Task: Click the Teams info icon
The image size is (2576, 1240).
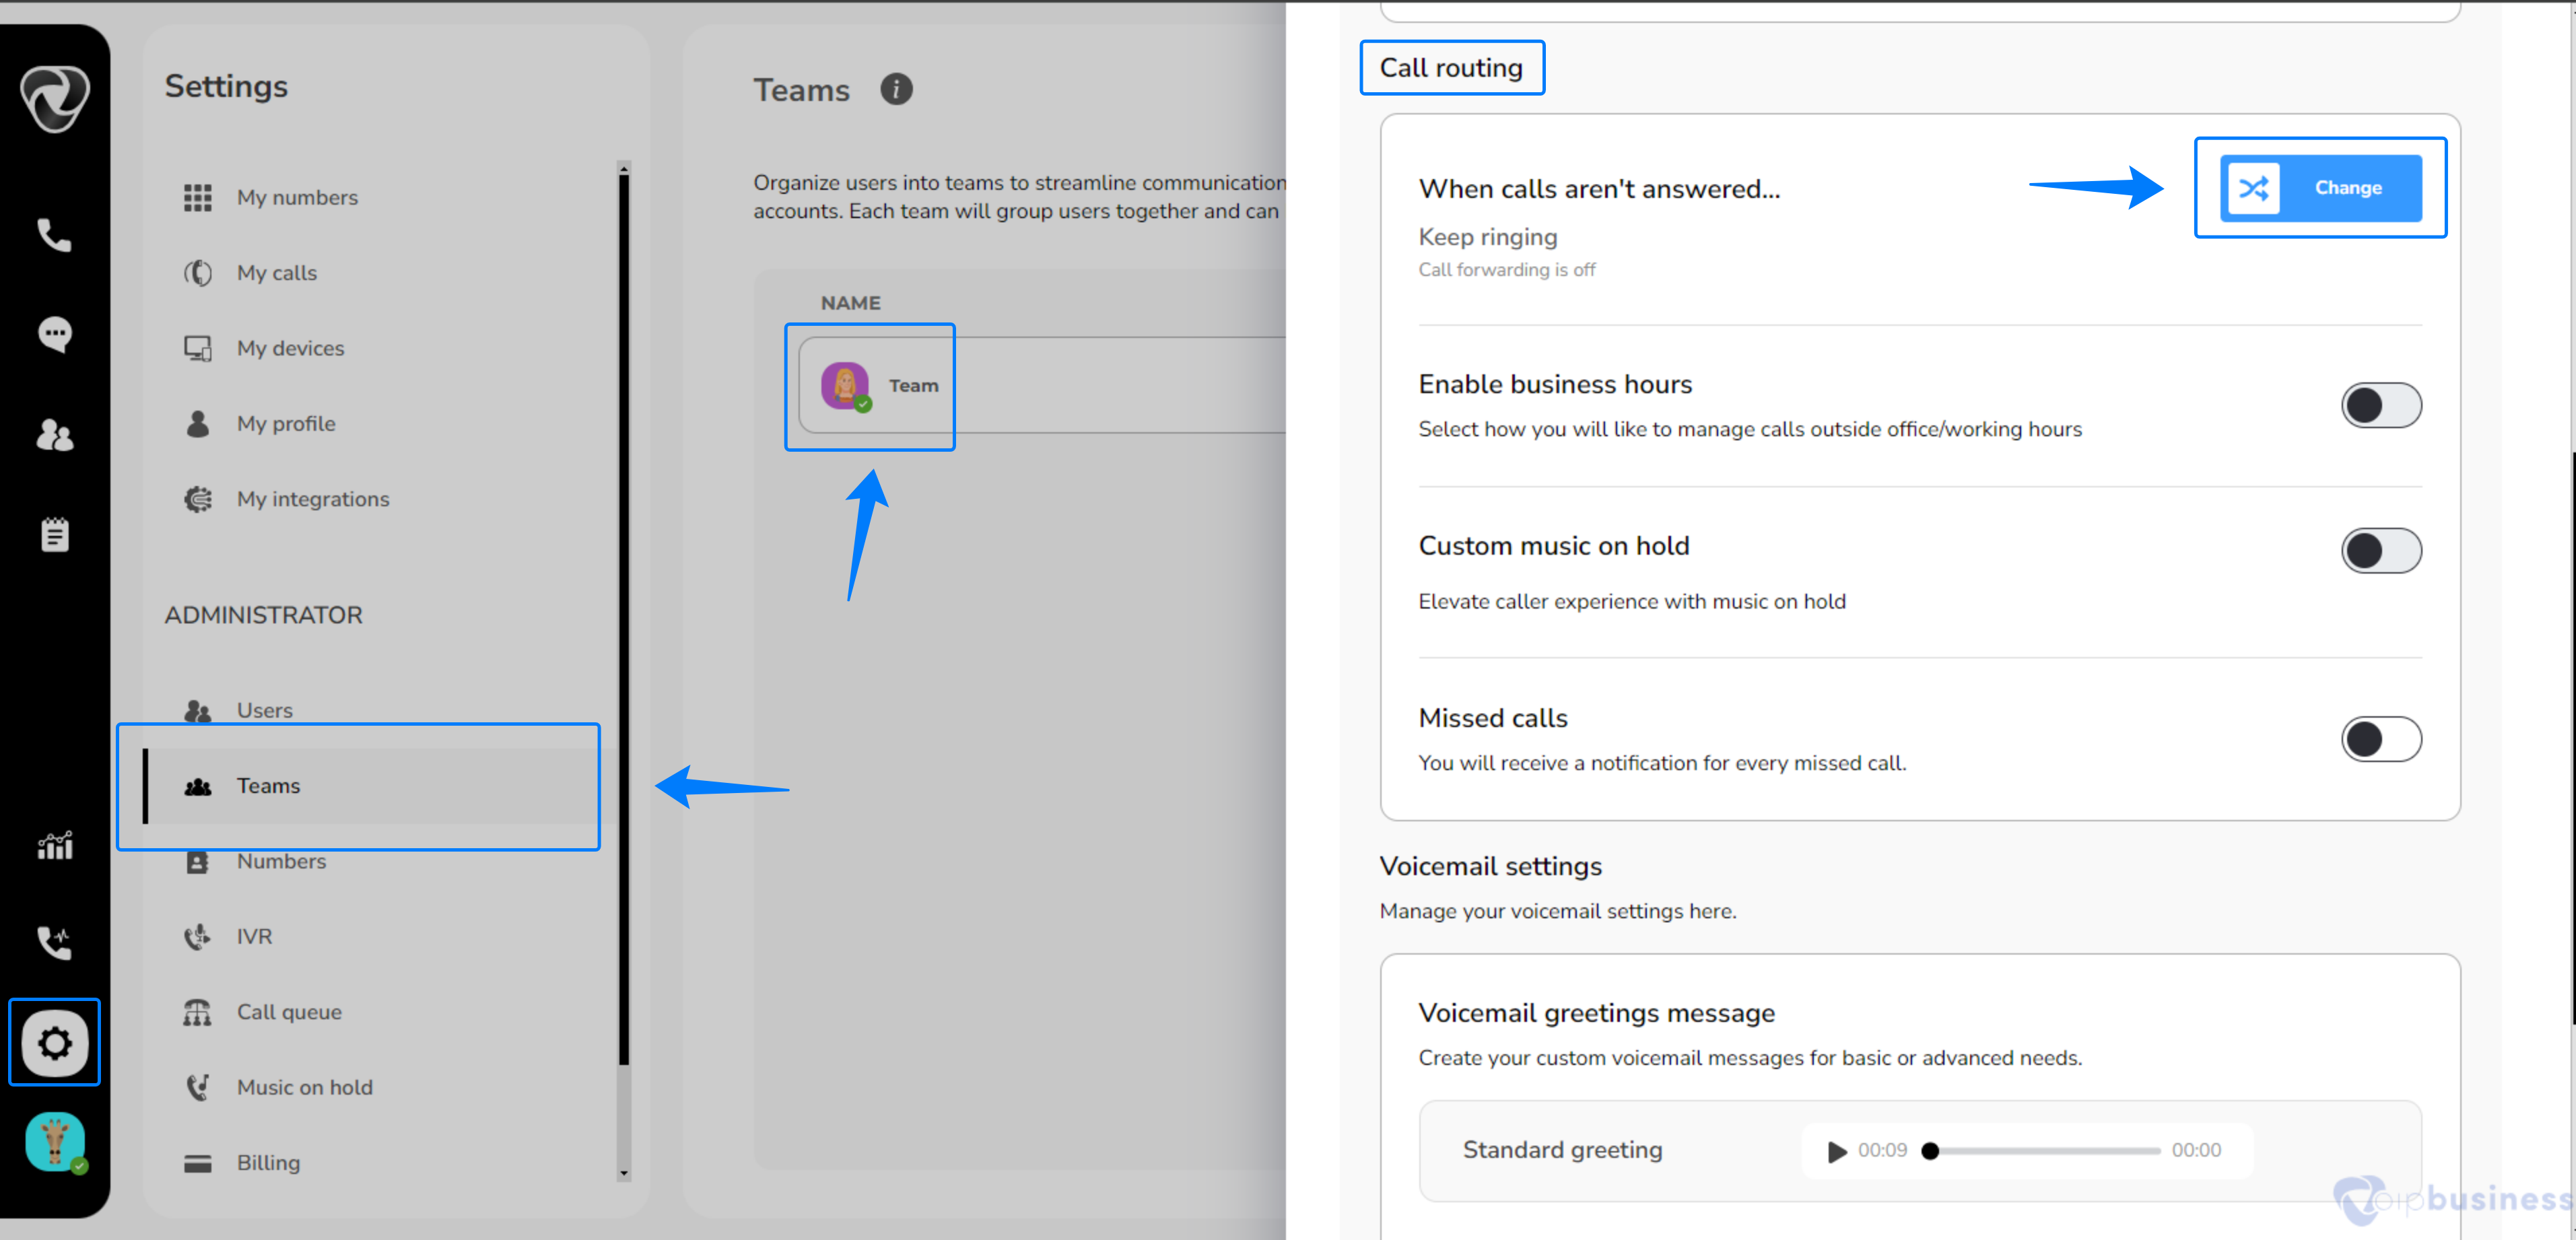Action: coord(896,89)
